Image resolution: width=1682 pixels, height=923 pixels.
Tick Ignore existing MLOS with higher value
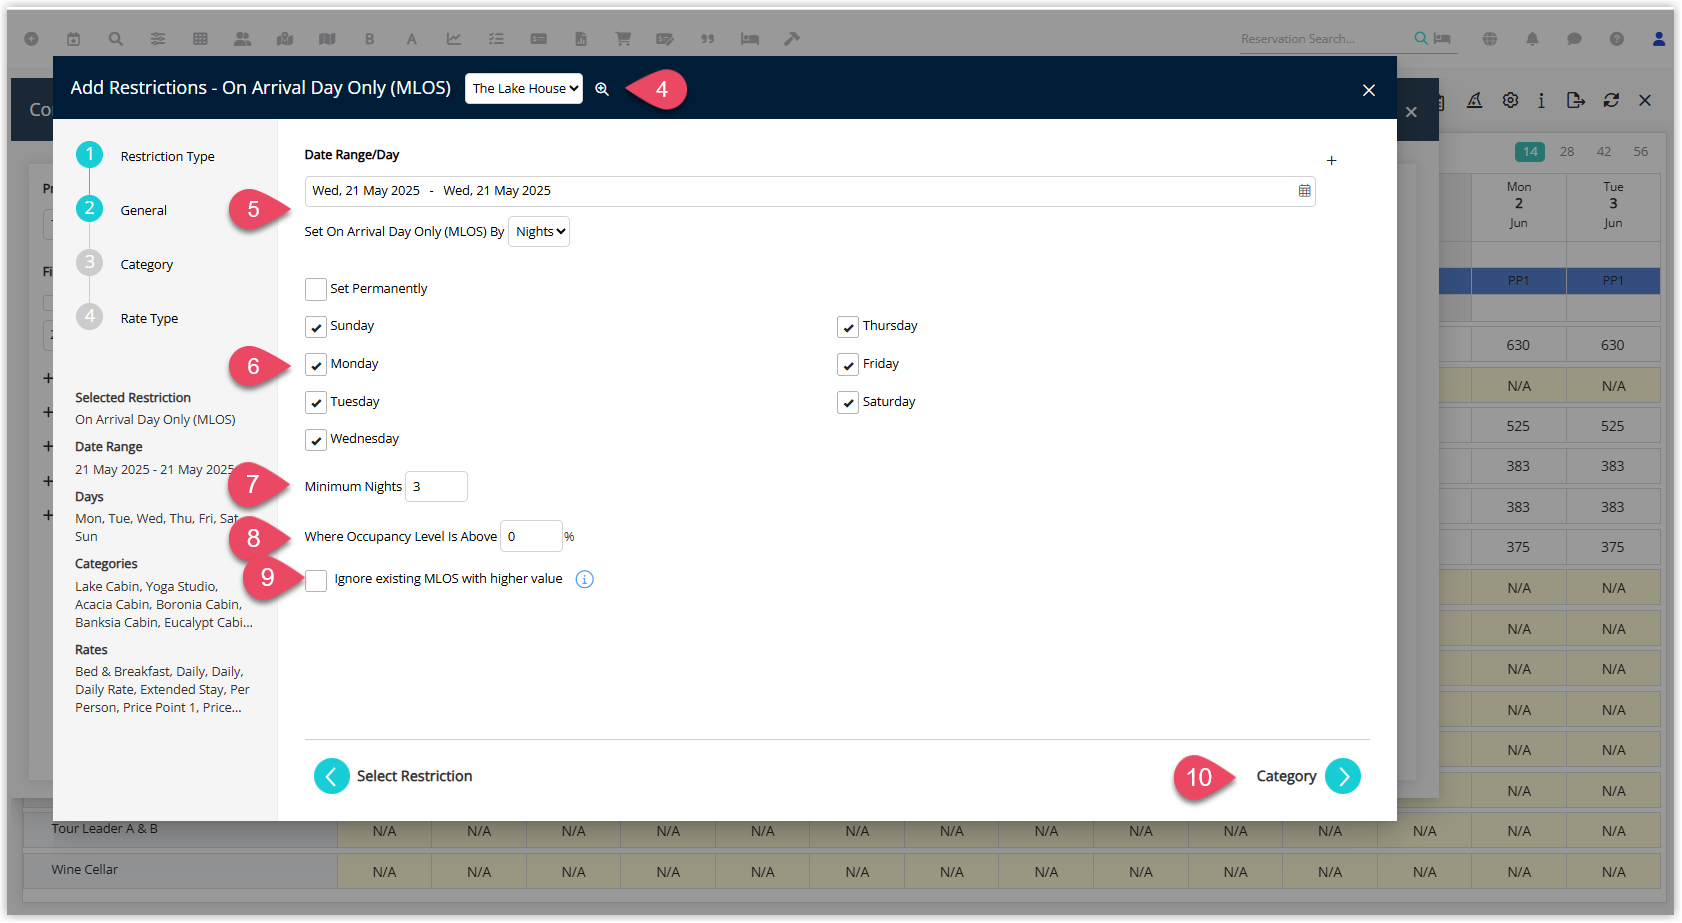[316, 580]
